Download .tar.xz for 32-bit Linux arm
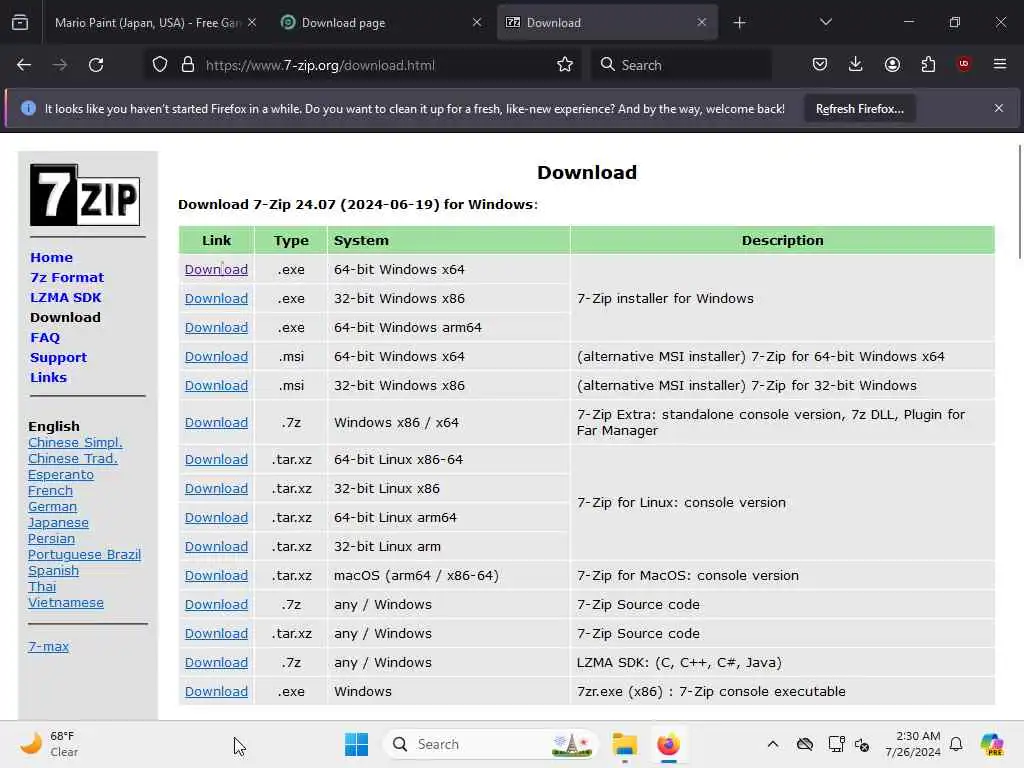The height and width of the screenshot is (768, 1024). pyautogui.click(x=216, y=547)
